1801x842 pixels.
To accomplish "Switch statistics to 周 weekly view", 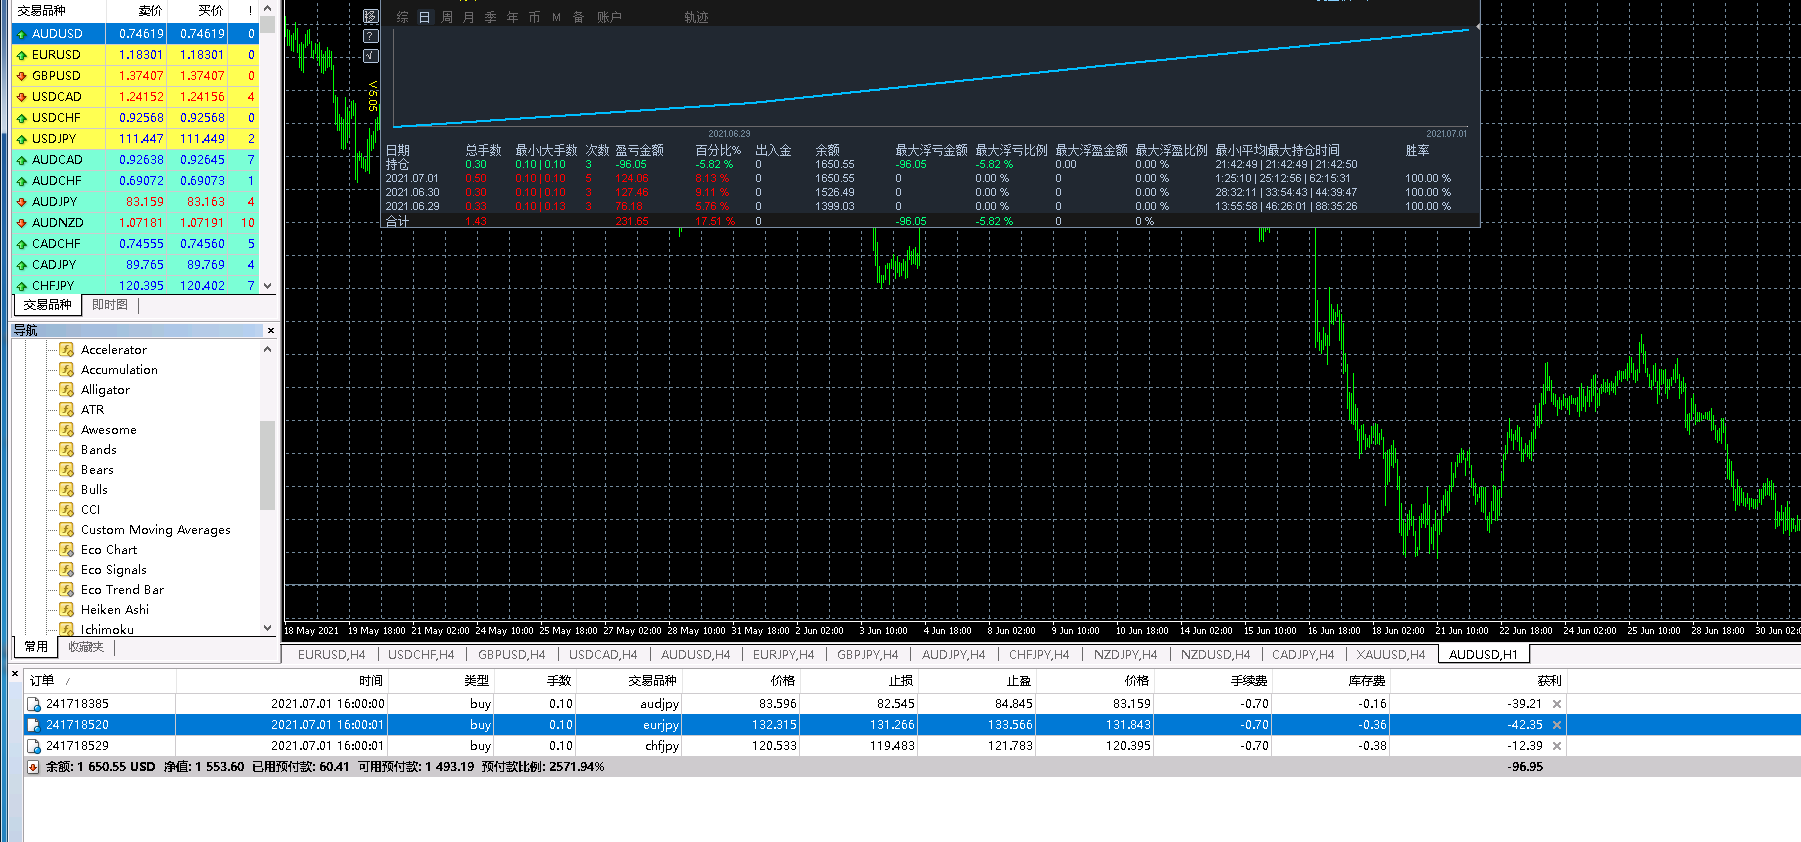I will [x=447, y=17].
